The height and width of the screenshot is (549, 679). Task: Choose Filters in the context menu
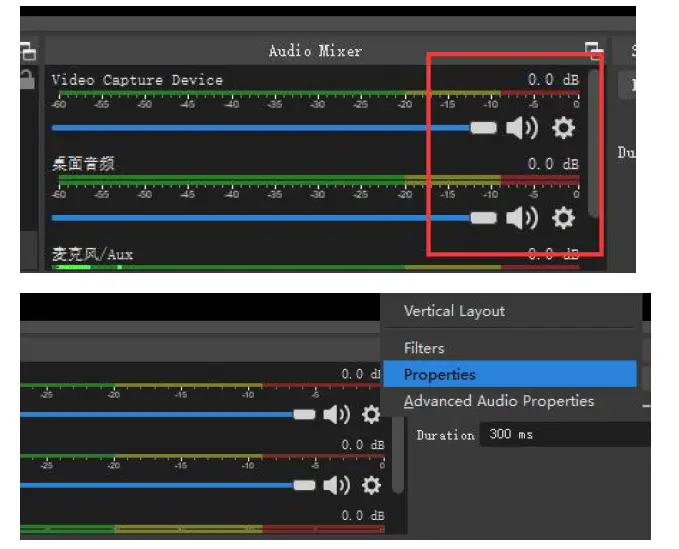click(424, 348)
